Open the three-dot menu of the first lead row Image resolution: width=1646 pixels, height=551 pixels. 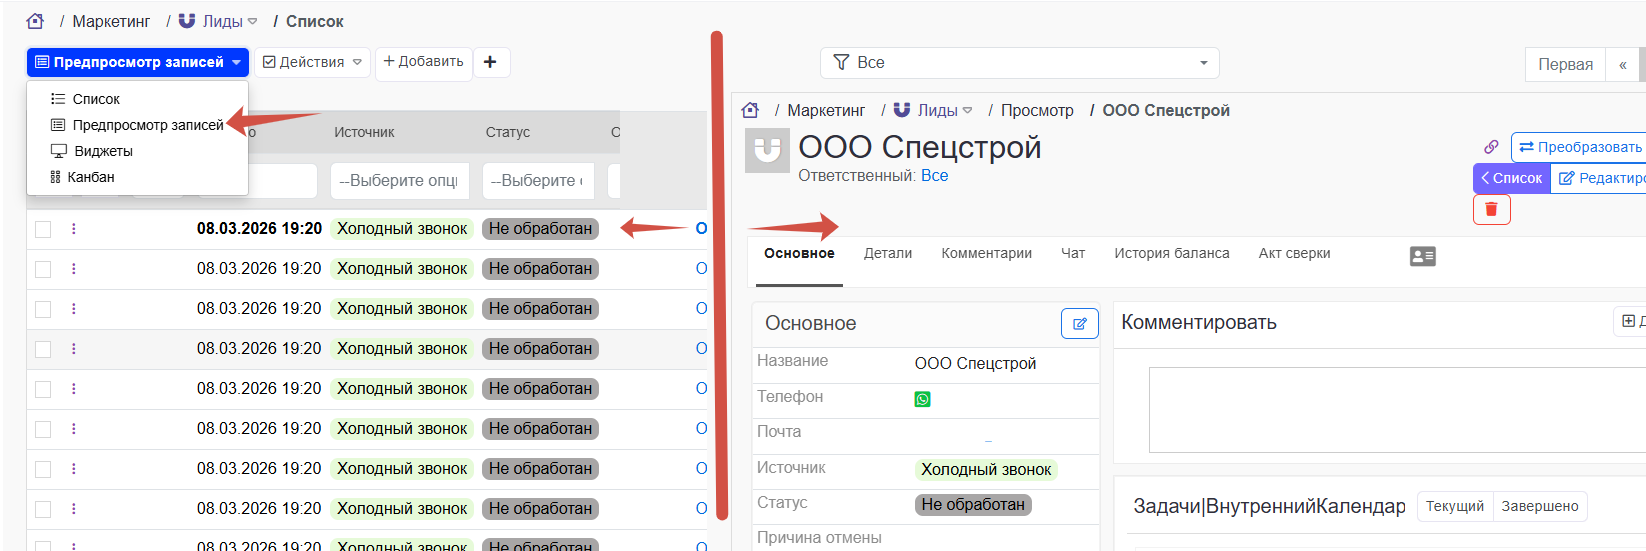coord(74,229)
